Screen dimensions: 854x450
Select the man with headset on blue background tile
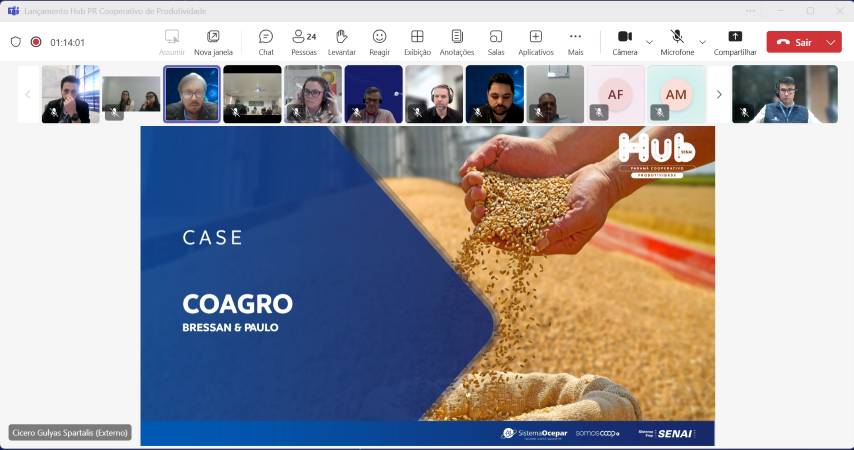point(373,94)
